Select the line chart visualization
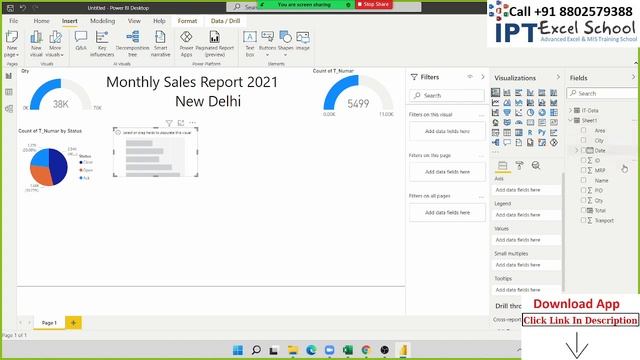The image size is (640, 360). point(496,102)
